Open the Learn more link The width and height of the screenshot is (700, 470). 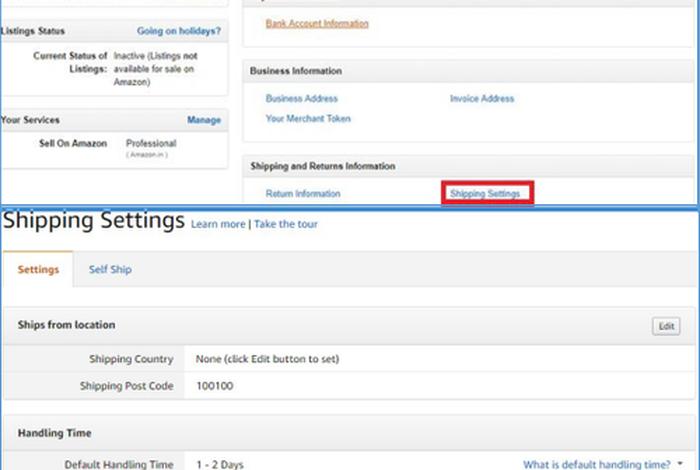(218, 224)
